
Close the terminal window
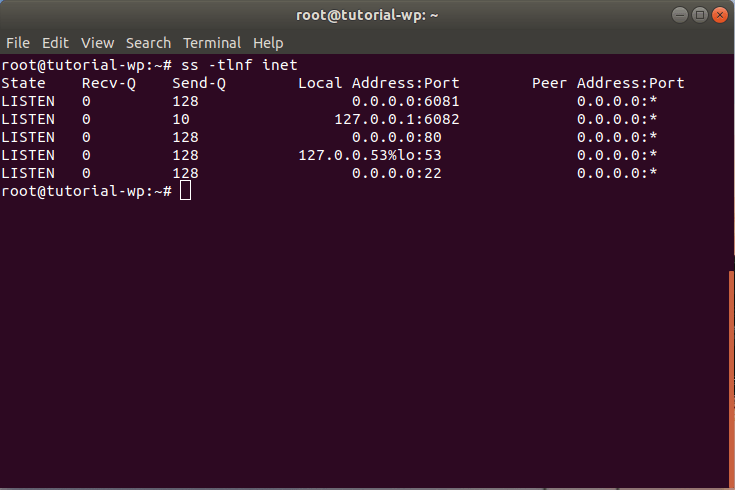(x=720, y=15)
